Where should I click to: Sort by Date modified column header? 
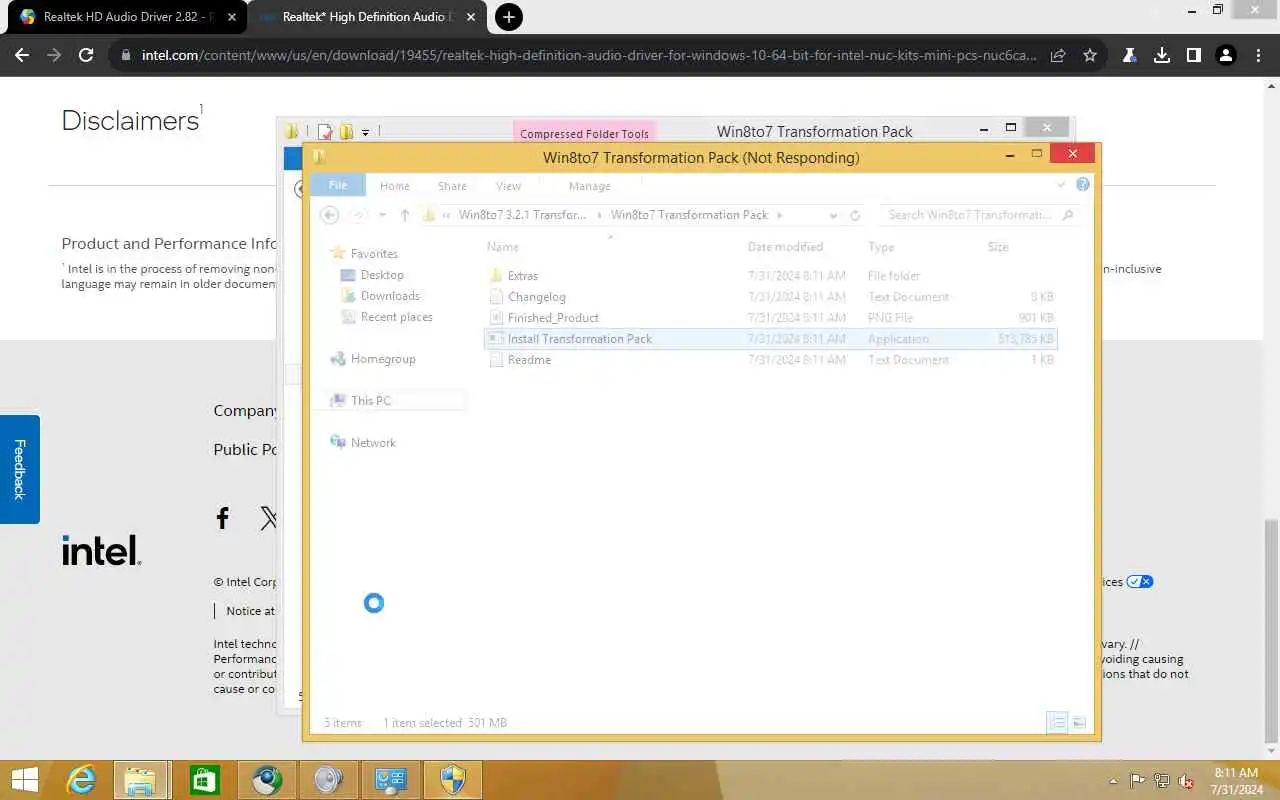click(x=785, y=247)
